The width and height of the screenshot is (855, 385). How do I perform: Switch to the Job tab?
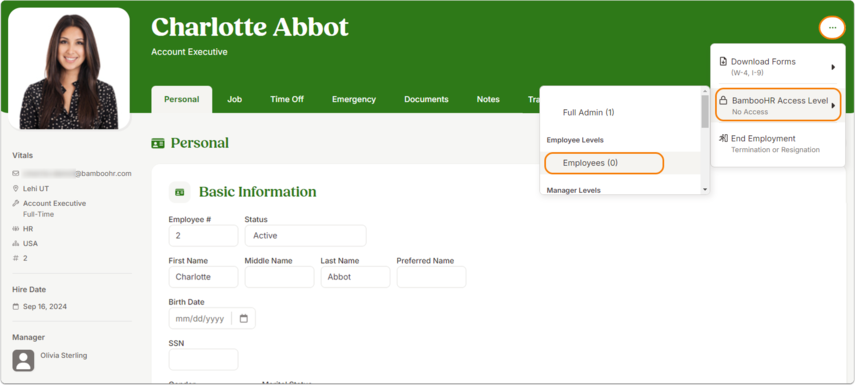click(x=234, y=99)
